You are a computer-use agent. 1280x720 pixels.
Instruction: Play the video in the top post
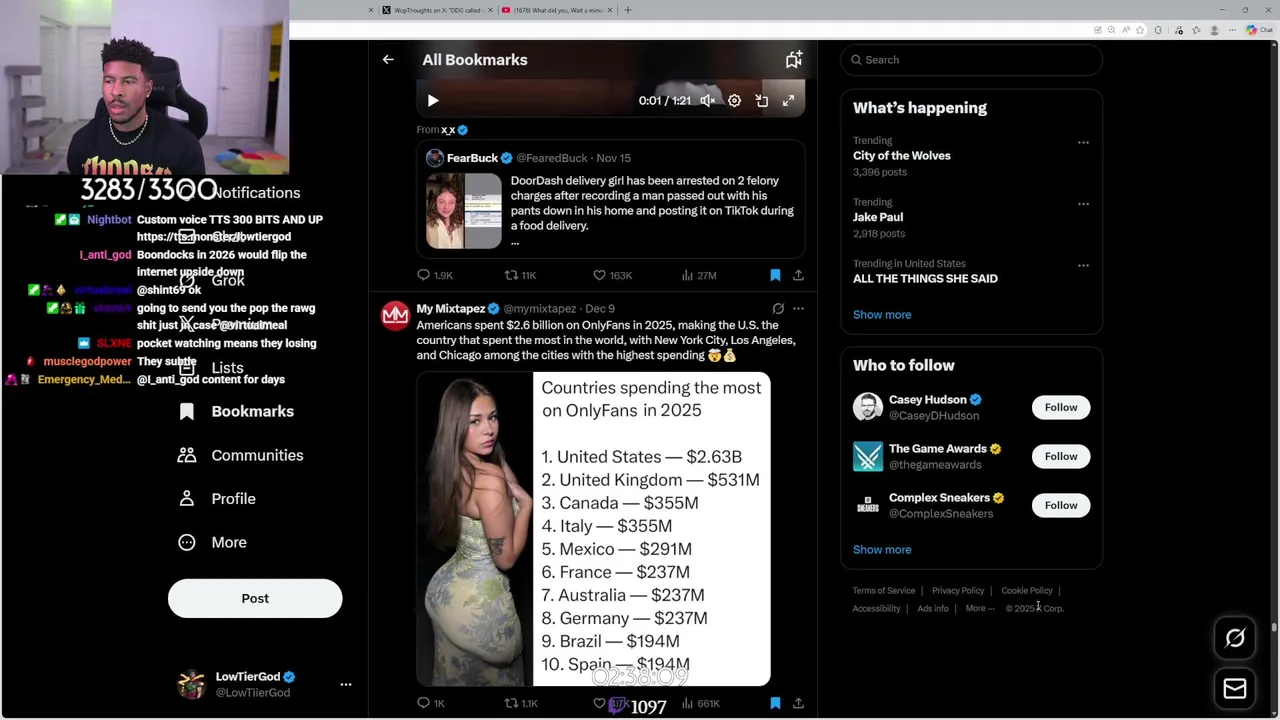[x=433, y=101]
